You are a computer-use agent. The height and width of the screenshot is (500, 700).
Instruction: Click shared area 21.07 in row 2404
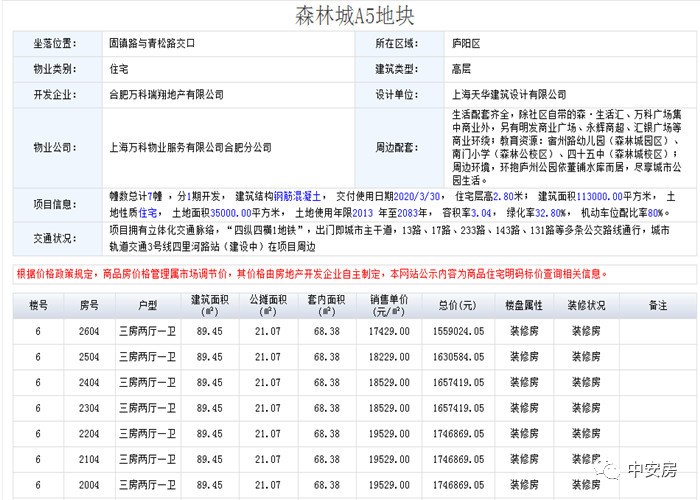click(268, 383)
